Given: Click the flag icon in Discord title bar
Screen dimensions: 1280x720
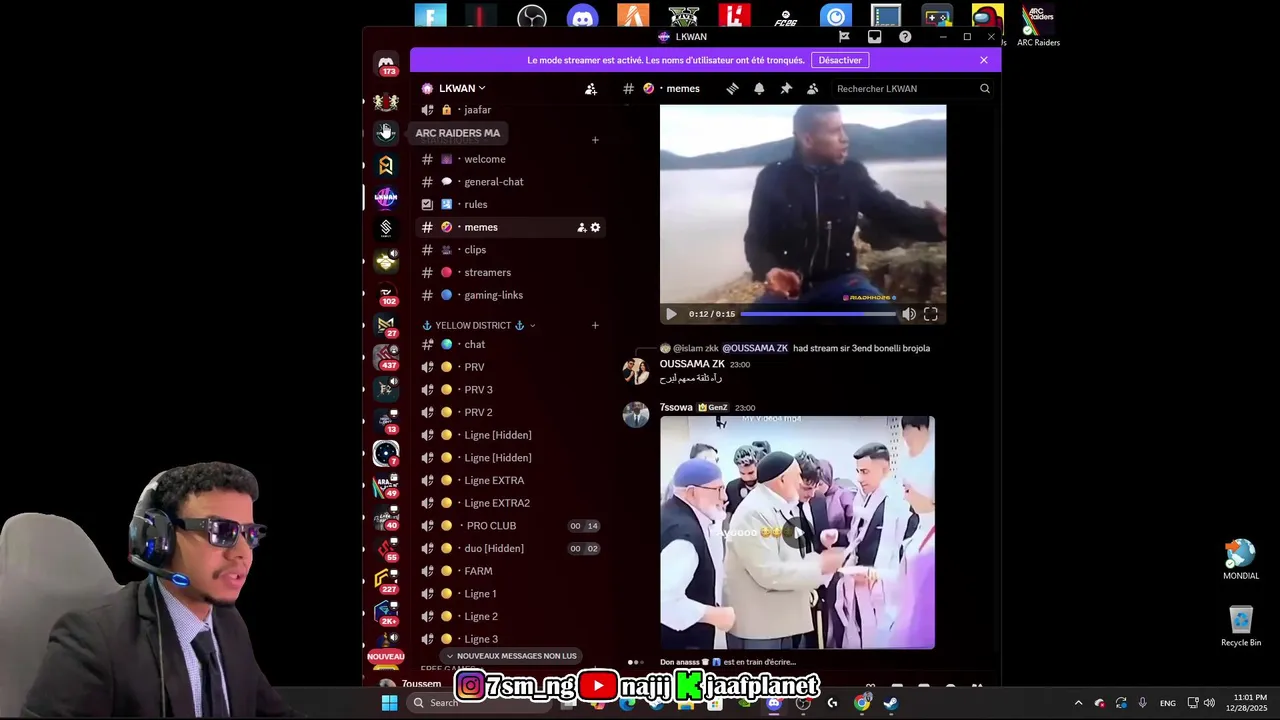Looking at the screenshot, I should point(844,37).
